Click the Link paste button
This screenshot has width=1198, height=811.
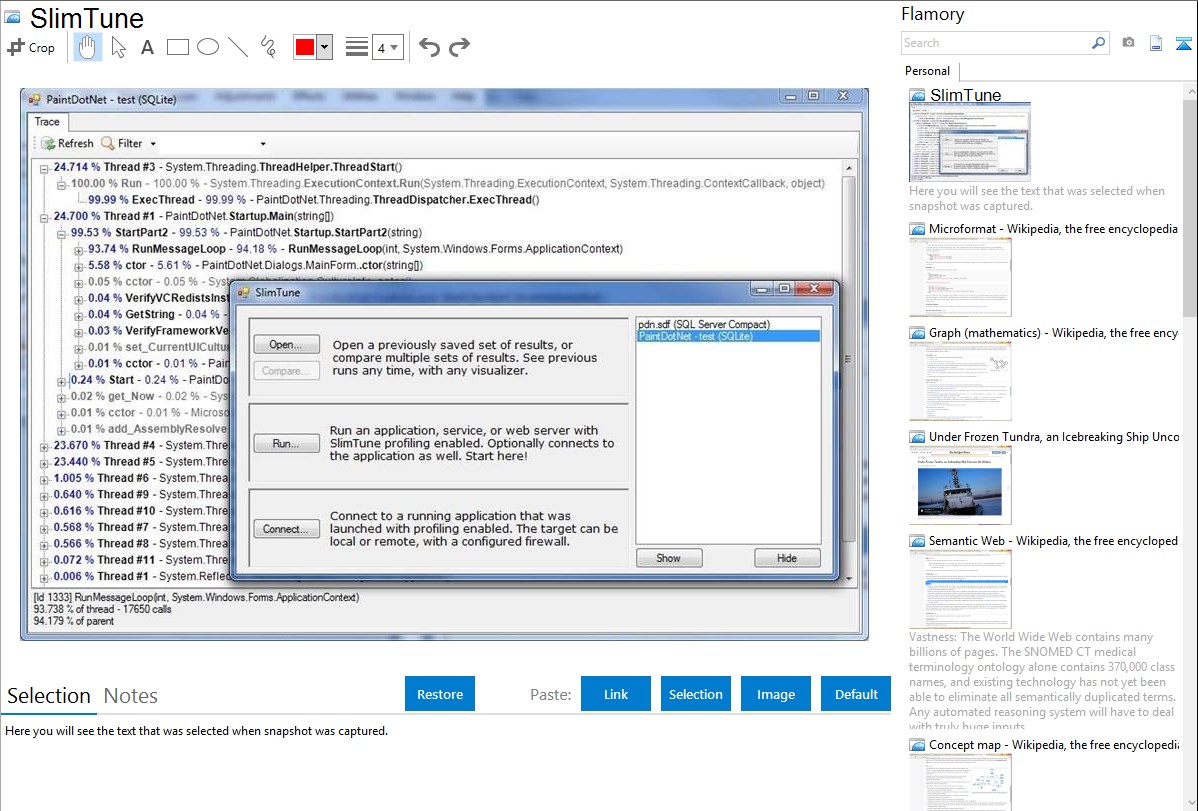pyautogui.click(x=616, y=694)
